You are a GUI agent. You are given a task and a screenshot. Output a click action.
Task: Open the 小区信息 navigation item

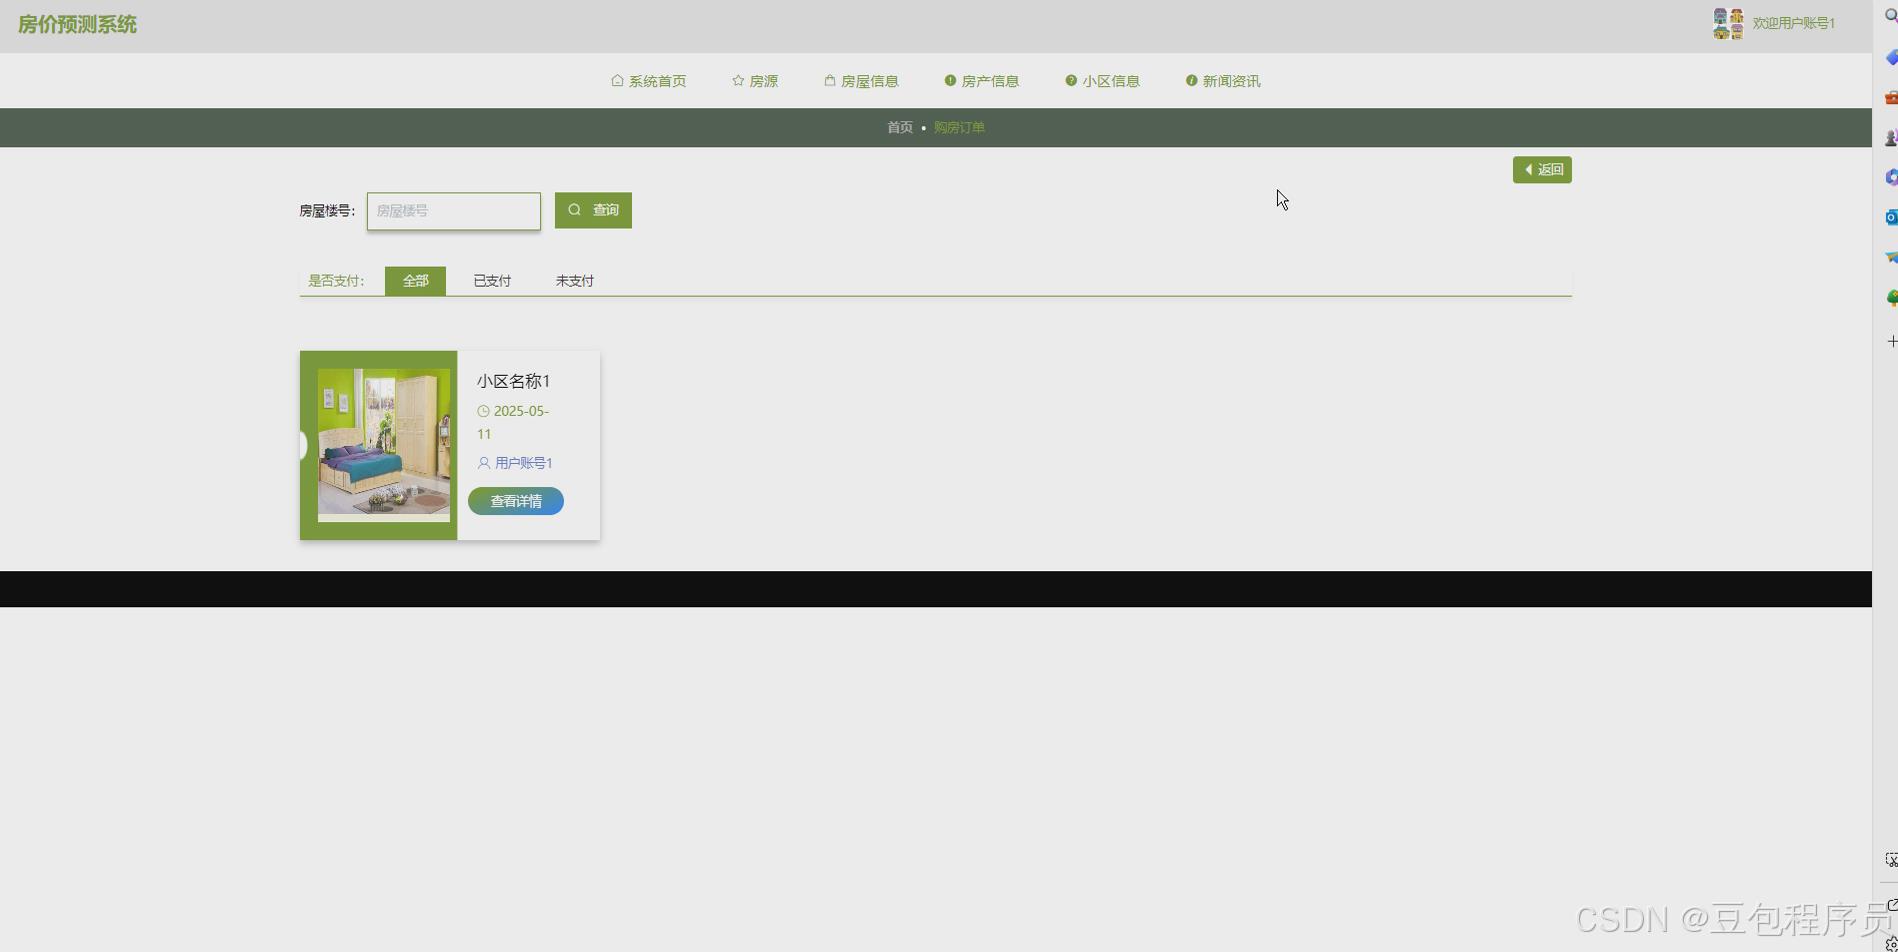pos(1103,81)
